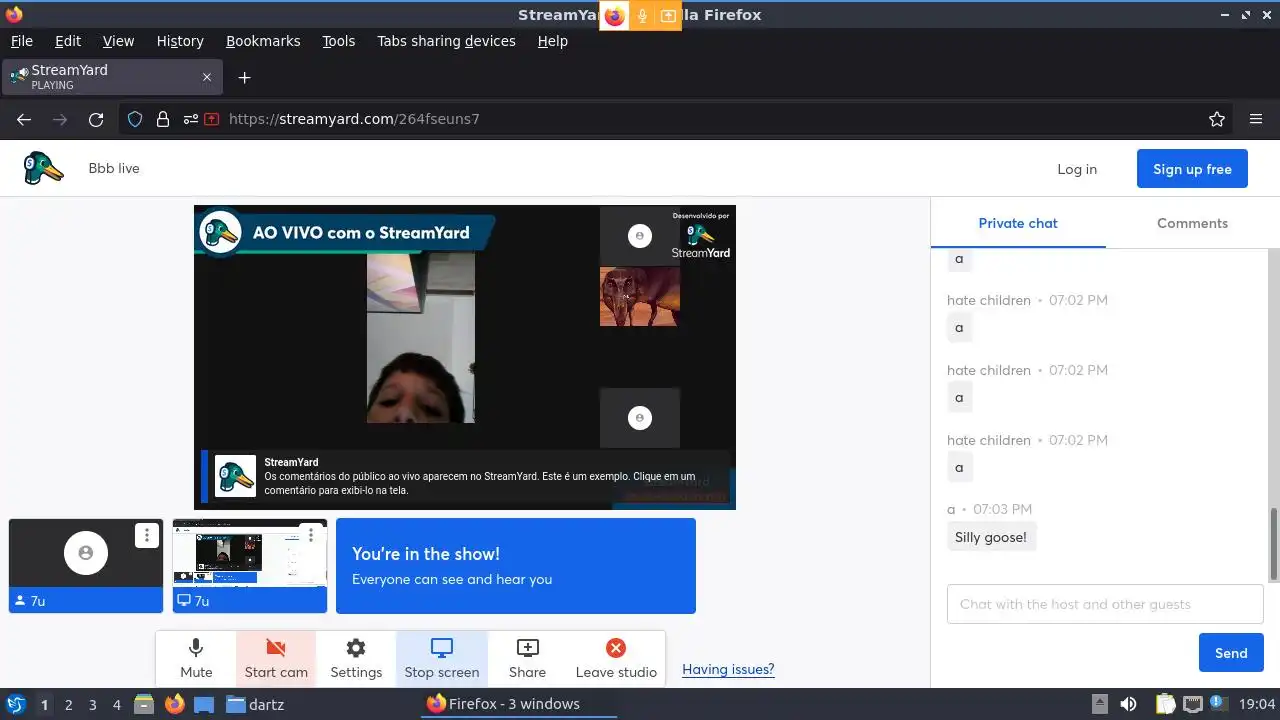
Task: Click the chat message input field
Action: tap(1105, 604)
